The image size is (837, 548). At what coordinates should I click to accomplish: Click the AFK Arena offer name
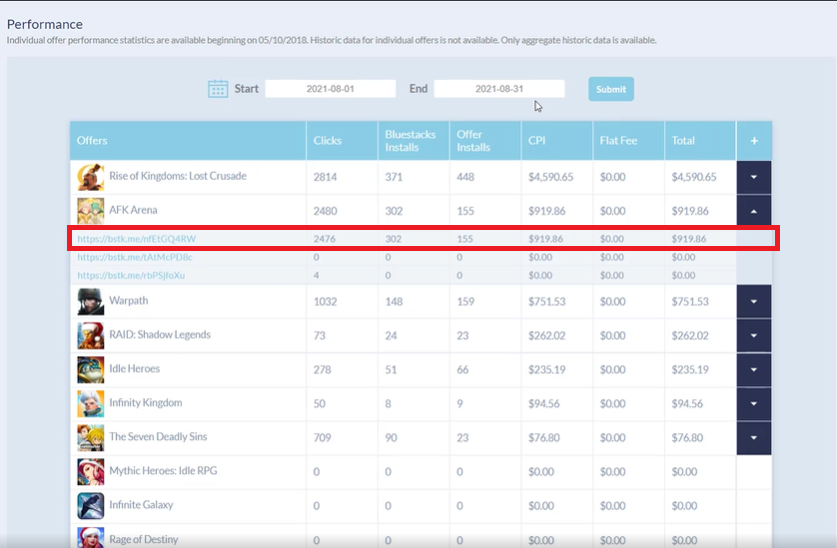(x=133, y=210)
